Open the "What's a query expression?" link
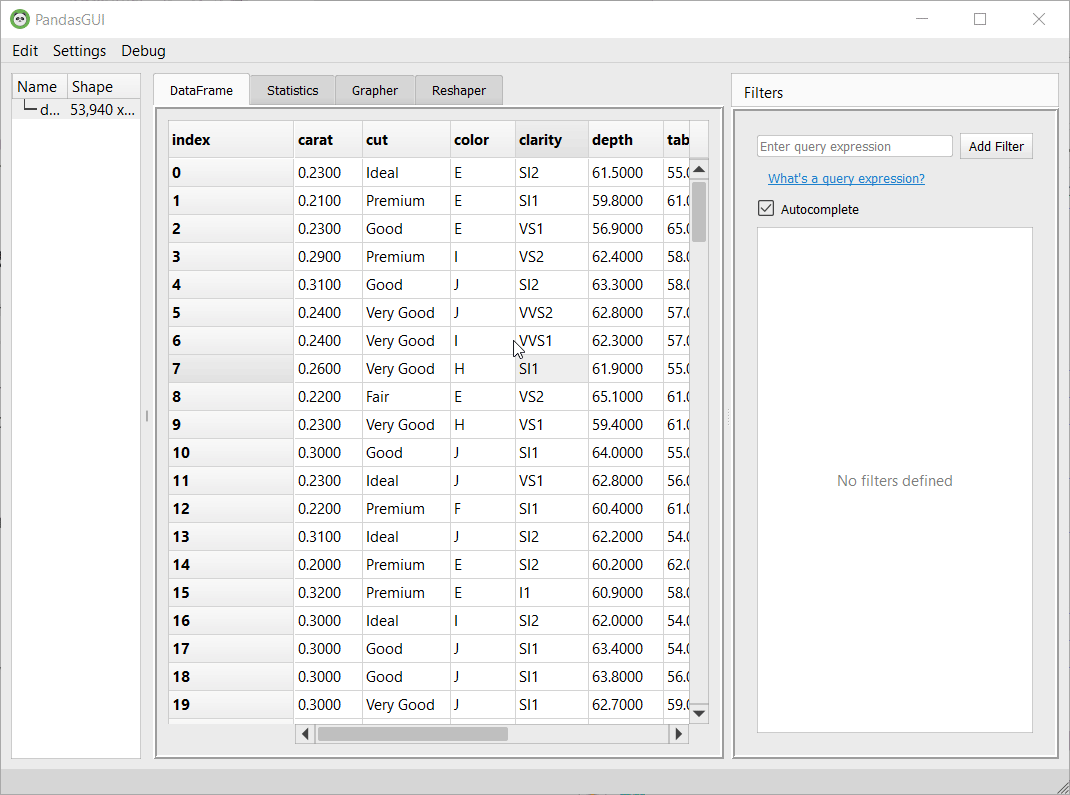The height and width of the screenshot is (795, 1070). 846,179
